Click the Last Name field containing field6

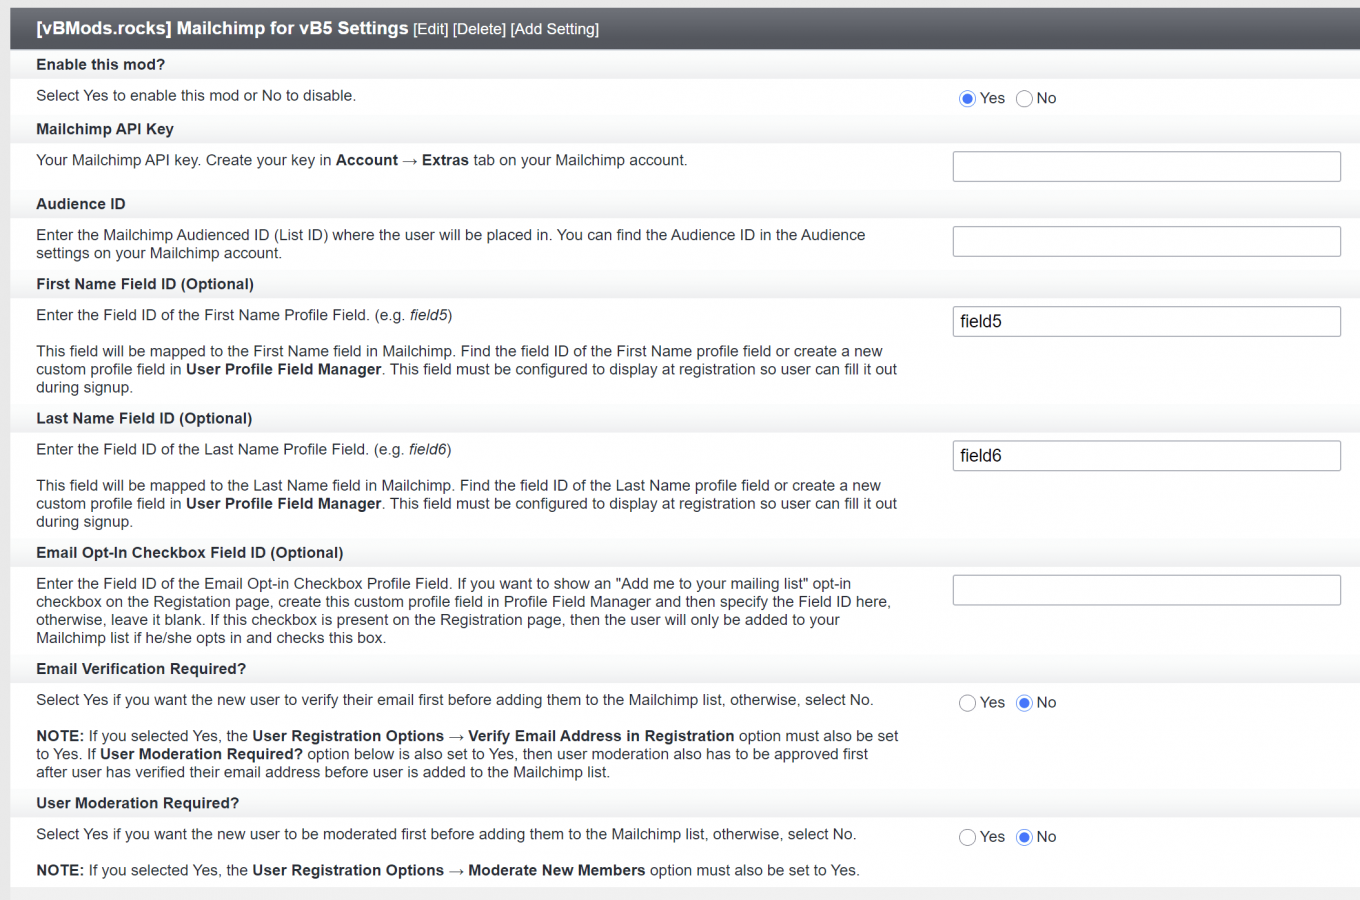pyautogui.click(x=1146, y=455)
